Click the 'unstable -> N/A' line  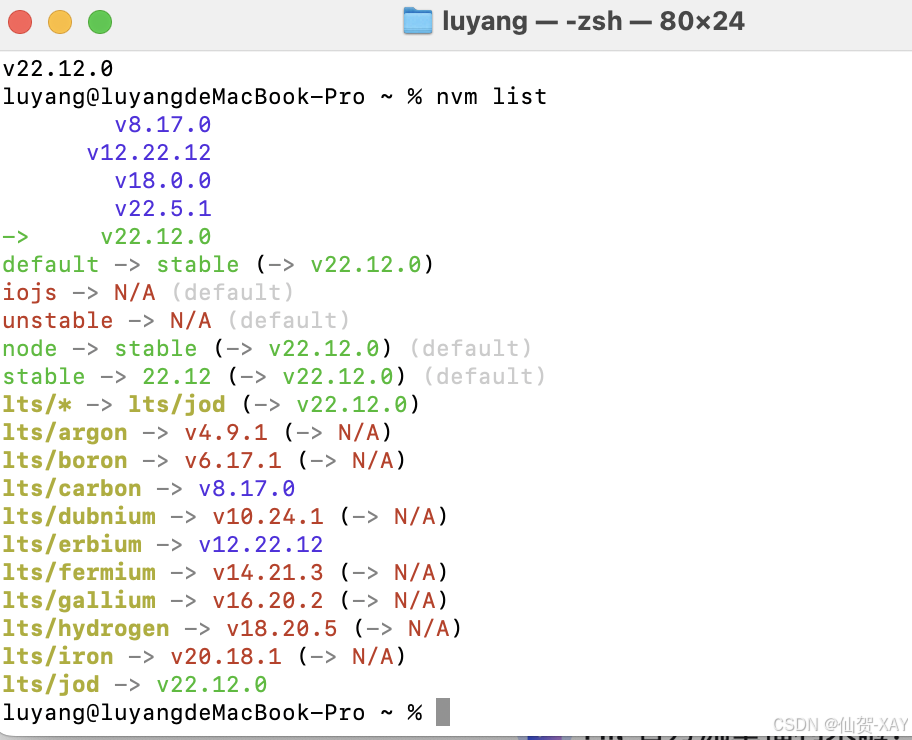(176, 321)
